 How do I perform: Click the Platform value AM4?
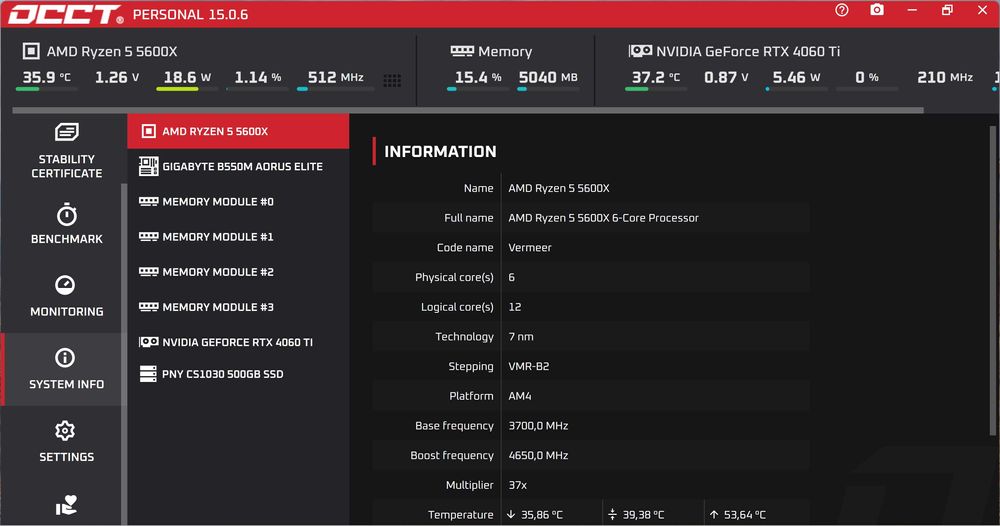click(x=520, y=396)
